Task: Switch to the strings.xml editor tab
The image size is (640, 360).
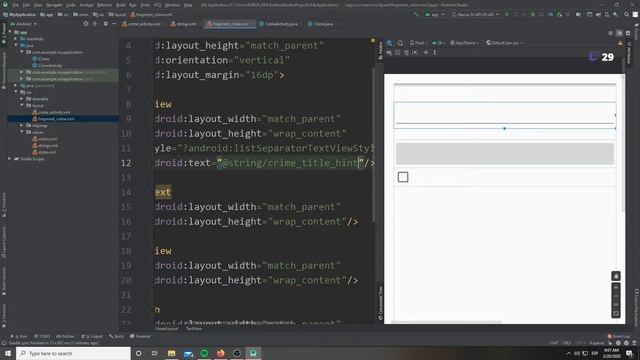Action: click(184, 24)
